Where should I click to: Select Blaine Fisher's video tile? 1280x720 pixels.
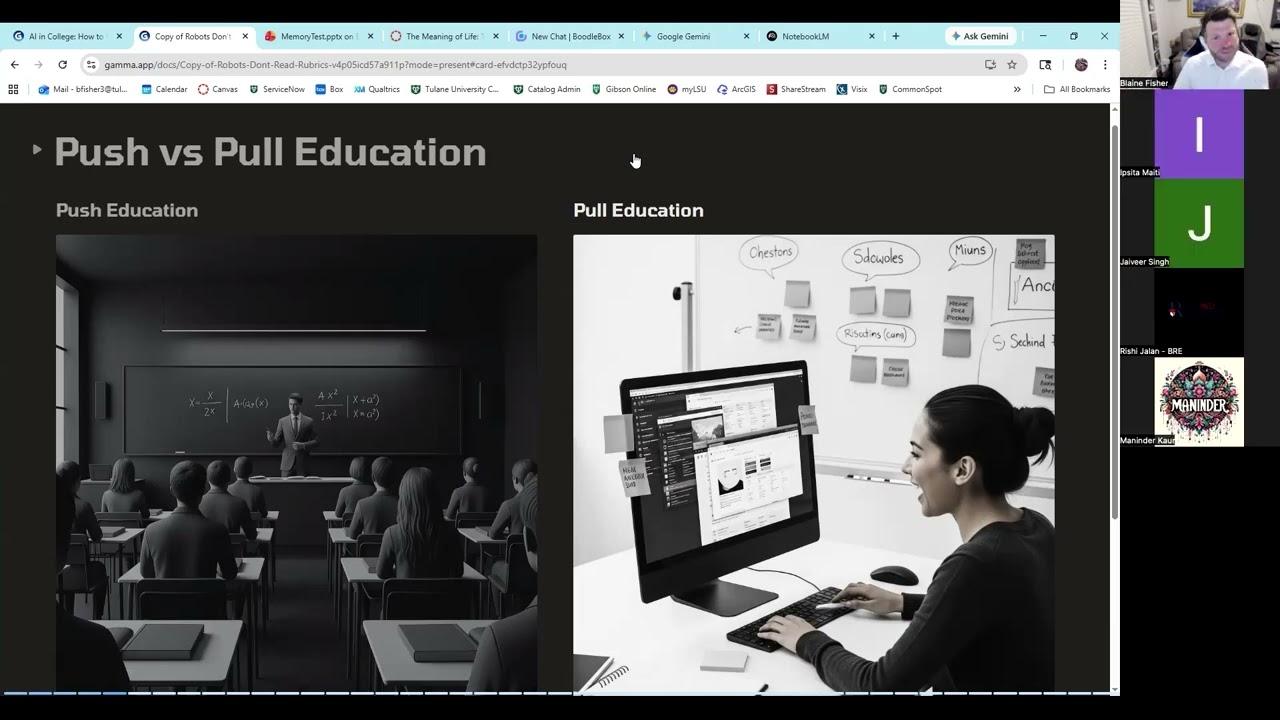click(1199, 45)
